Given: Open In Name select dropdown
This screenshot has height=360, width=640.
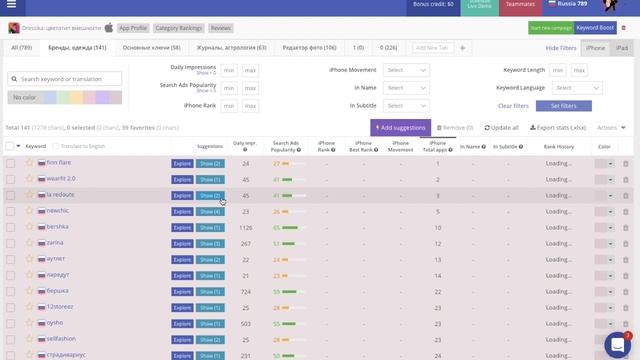Looking at the screenshot, I should pyautogui.click(x=406, y=88).
